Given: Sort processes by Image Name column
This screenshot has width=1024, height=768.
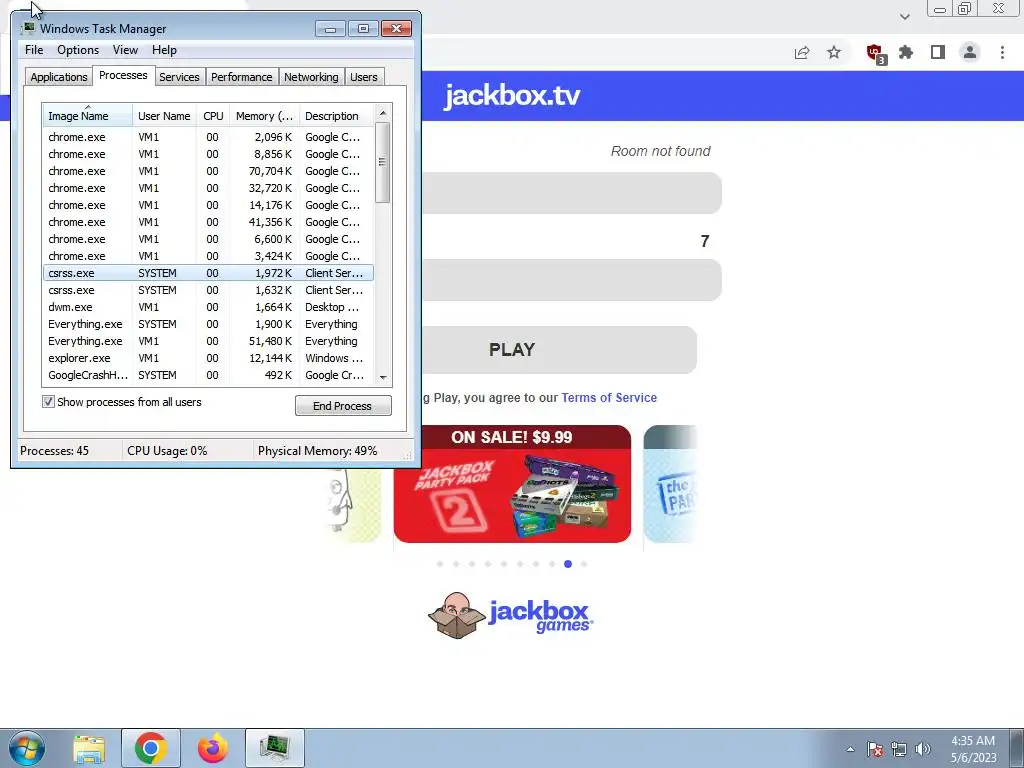Looking at the screenshot, I should pos(88,116).
